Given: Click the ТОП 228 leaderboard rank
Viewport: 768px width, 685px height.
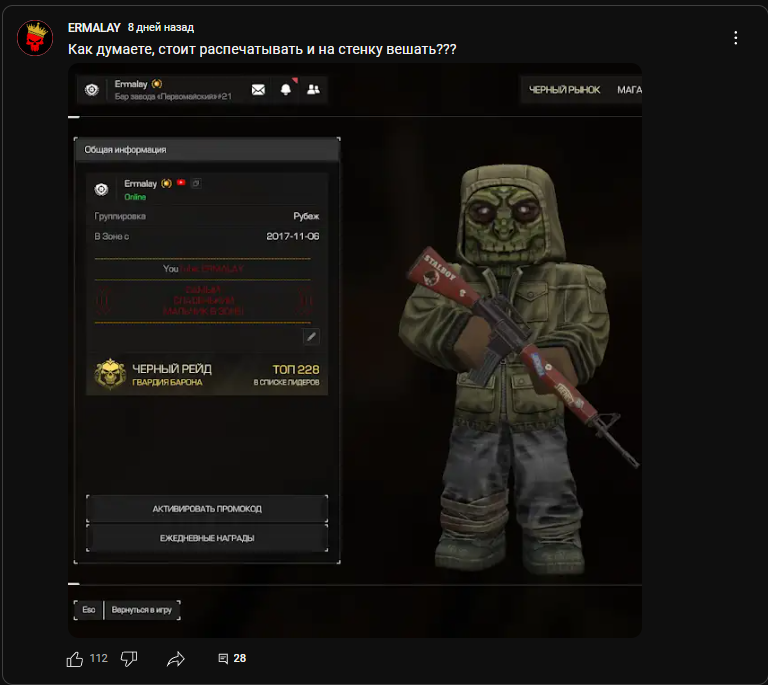Looking at the screenshot, I should 295,370.
